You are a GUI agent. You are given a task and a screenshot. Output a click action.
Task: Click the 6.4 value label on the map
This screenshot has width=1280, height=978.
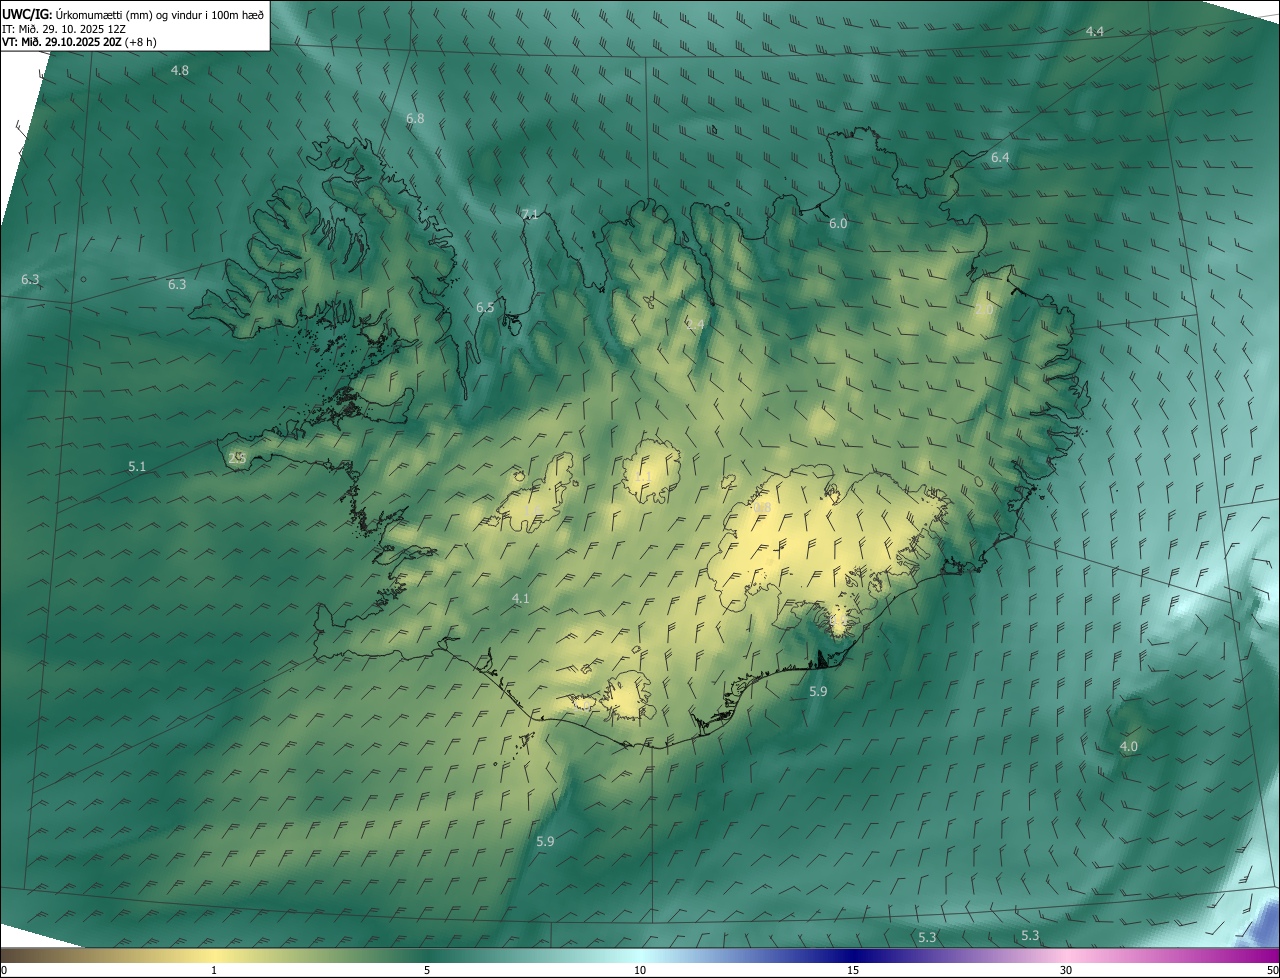coord(1000,158)
